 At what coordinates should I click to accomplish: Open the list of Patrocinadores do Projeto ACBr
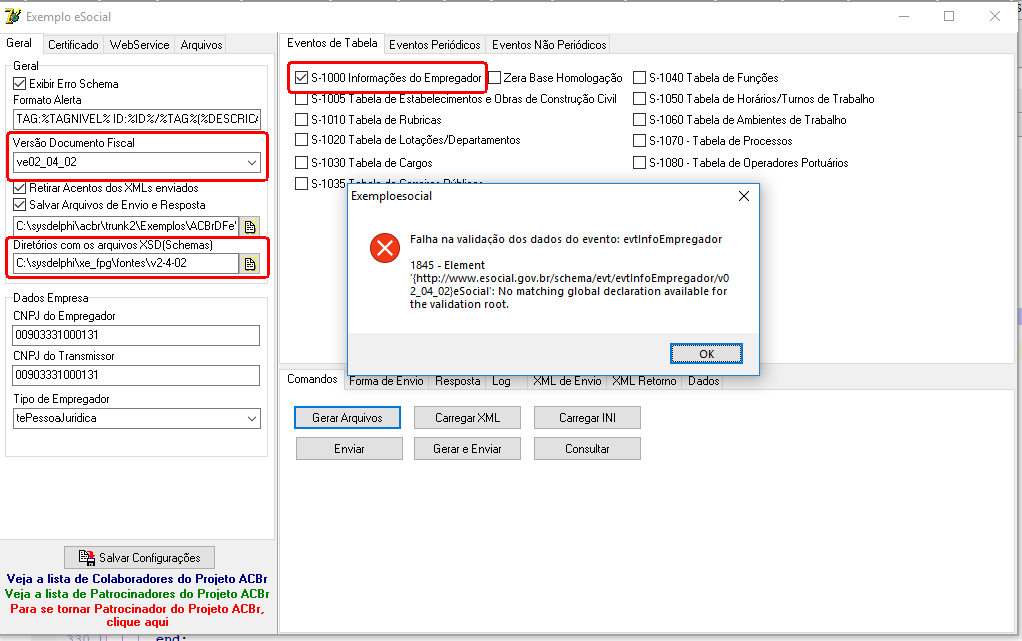point(137,594)
